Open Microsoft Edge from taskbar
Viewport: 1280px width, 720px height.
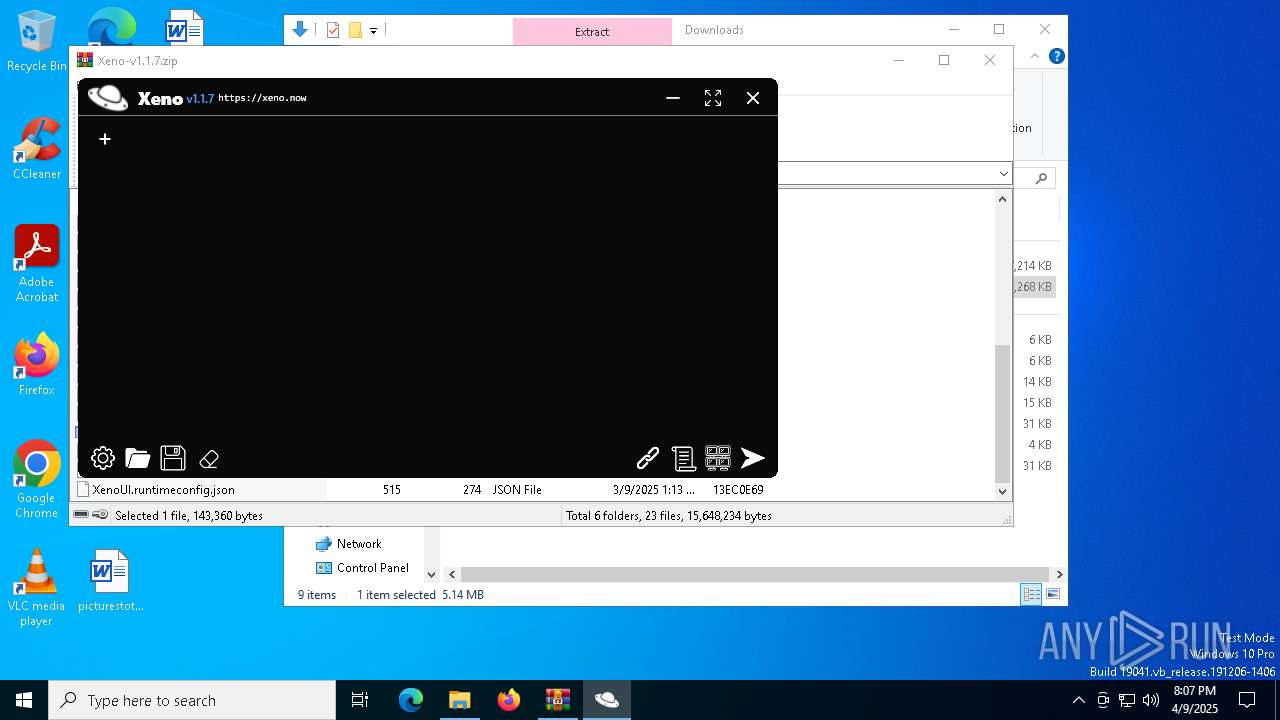411,700
